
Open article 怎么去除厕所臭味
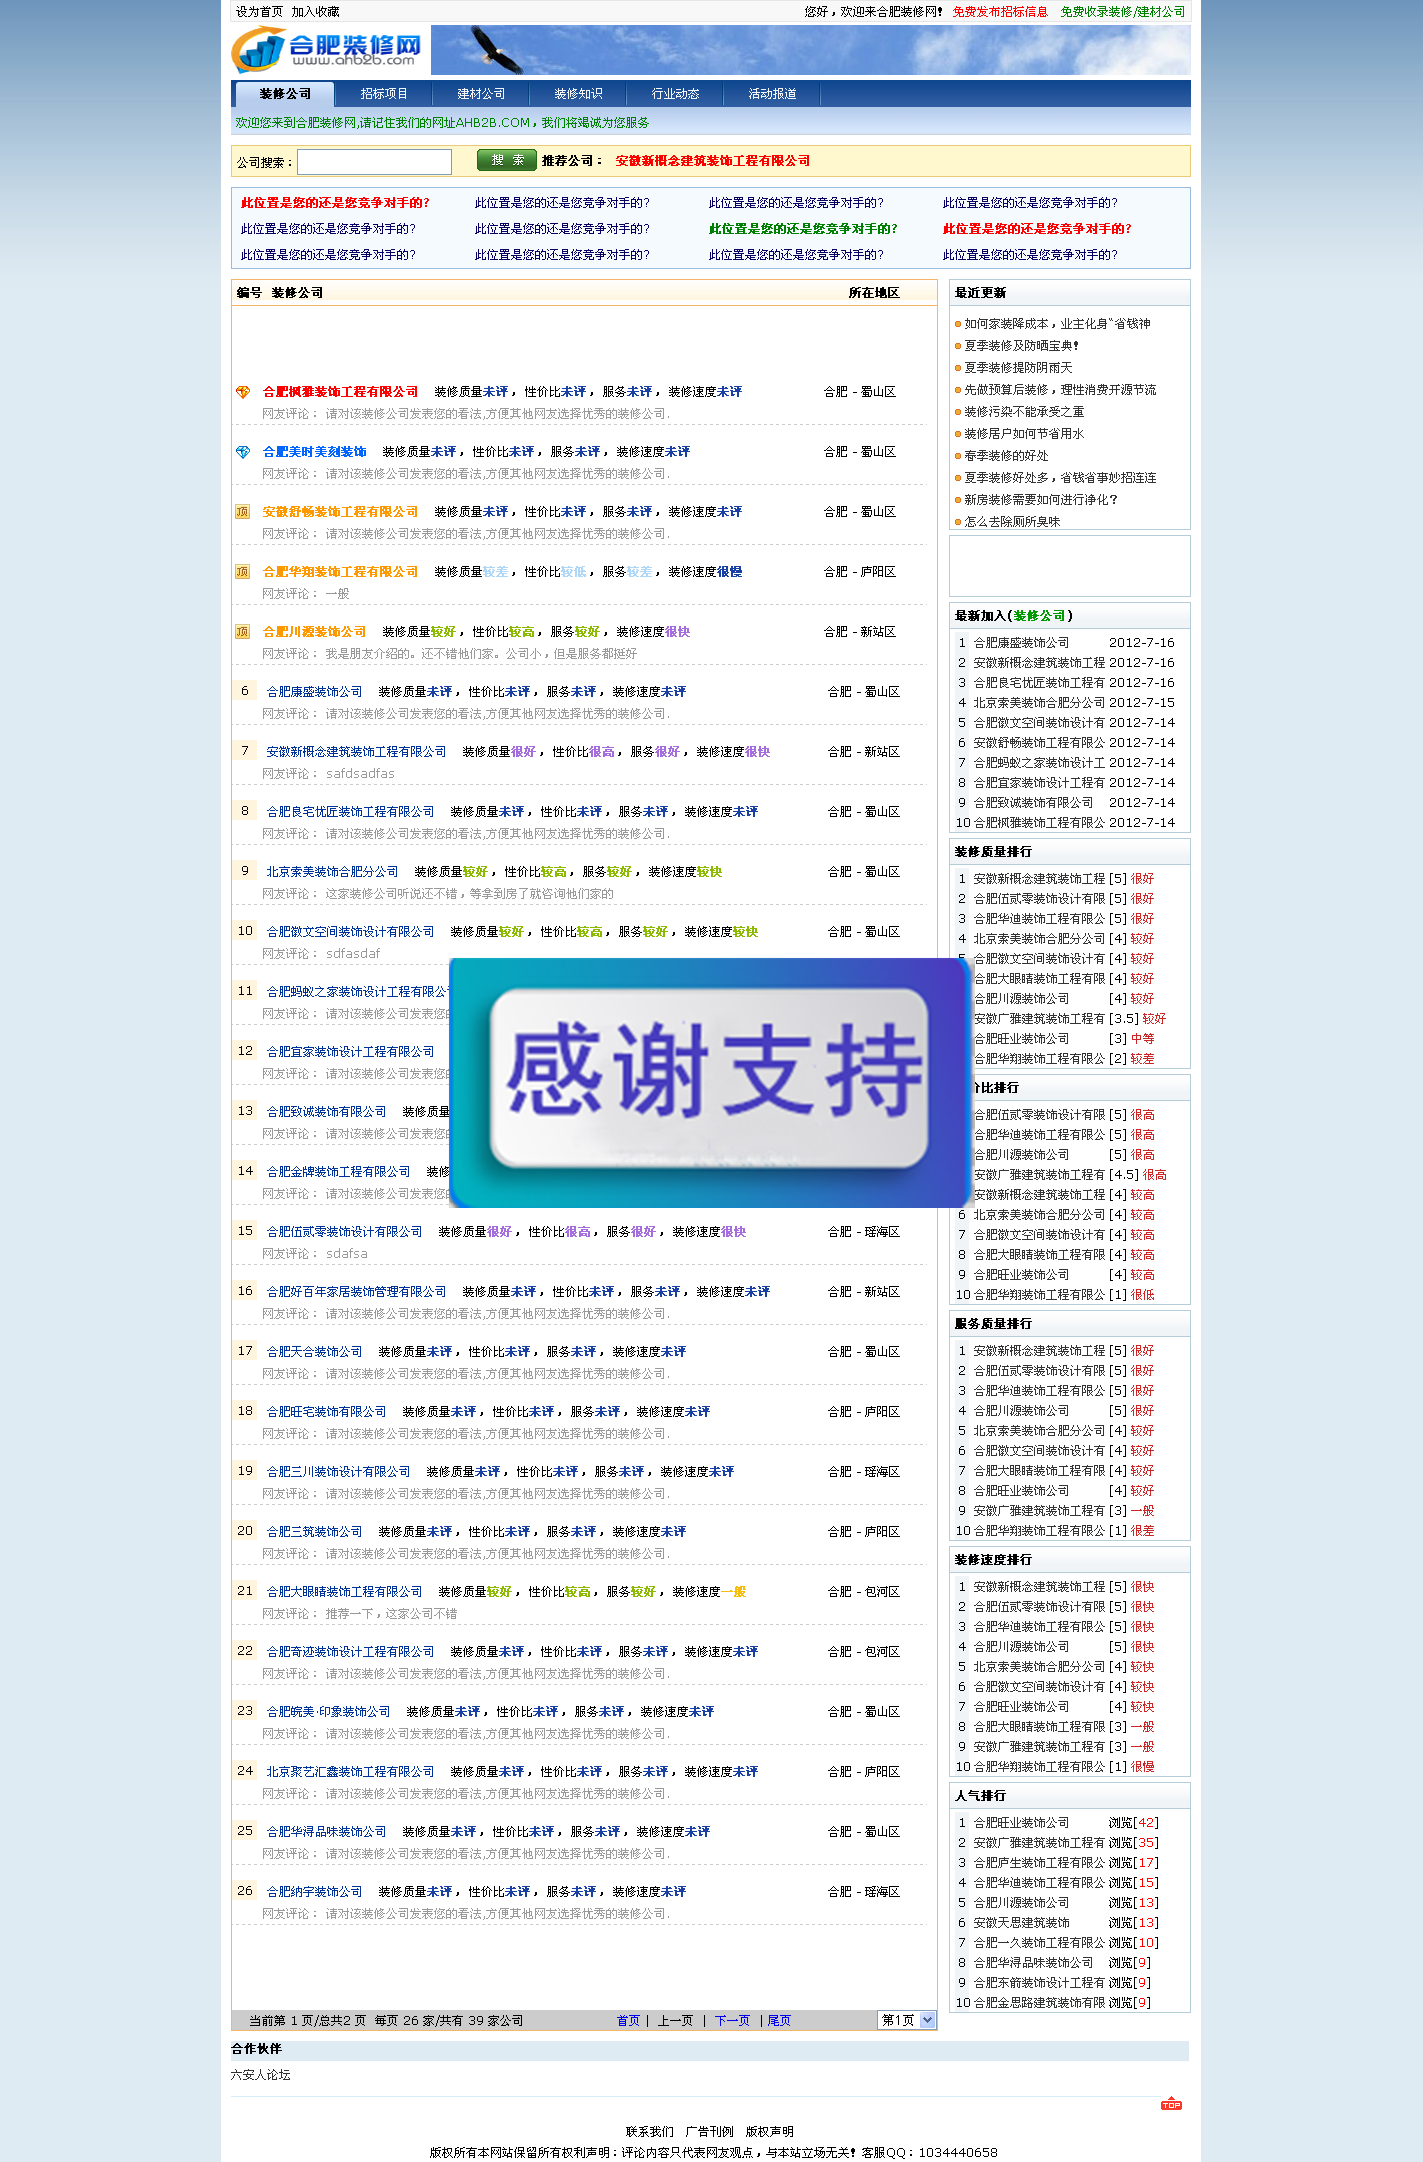(1012, 522)
